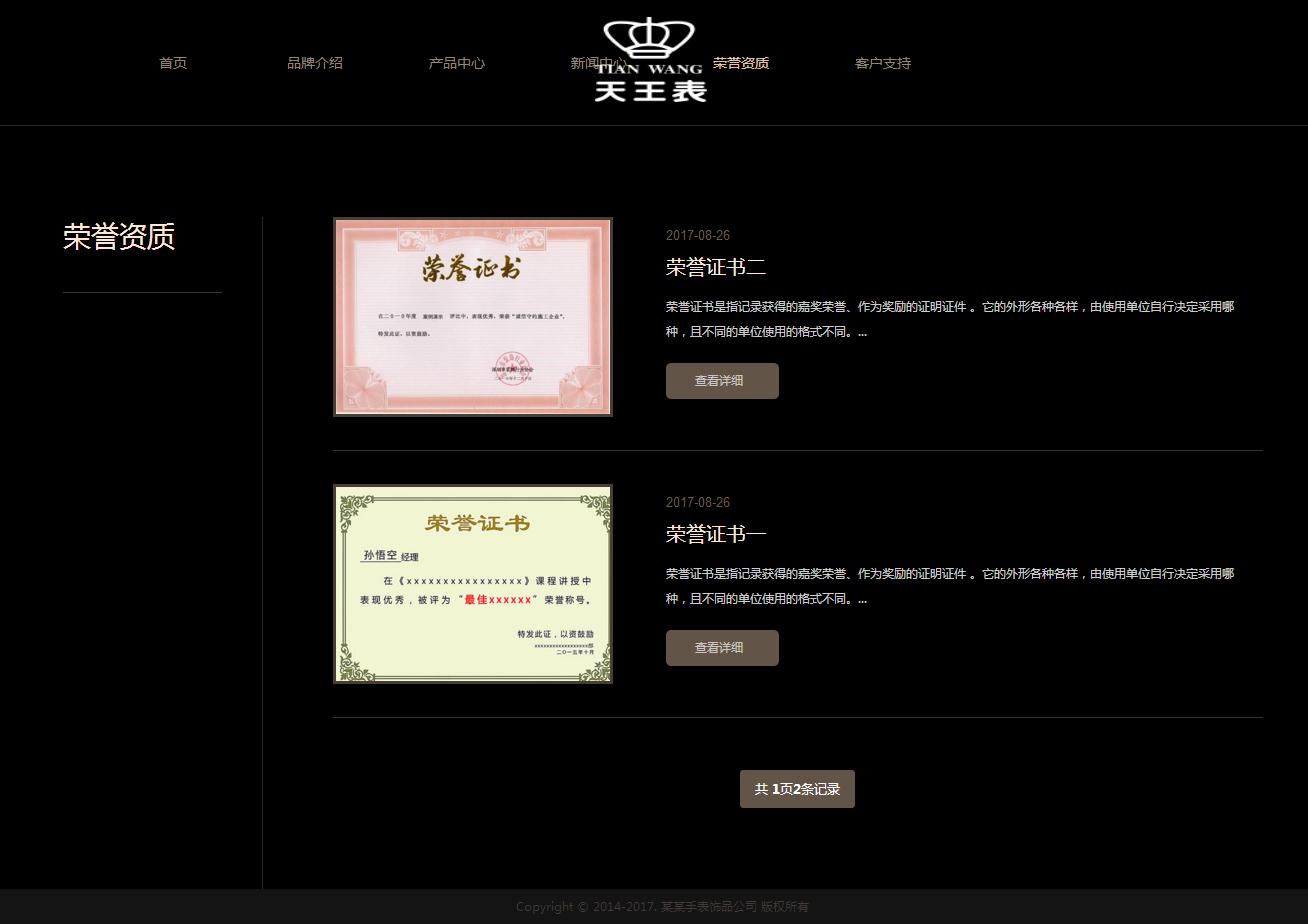Click the 共1页2条记录 pagination box
The height and width of the screenshot is (924, 1308).
click(x=797, y=789)
